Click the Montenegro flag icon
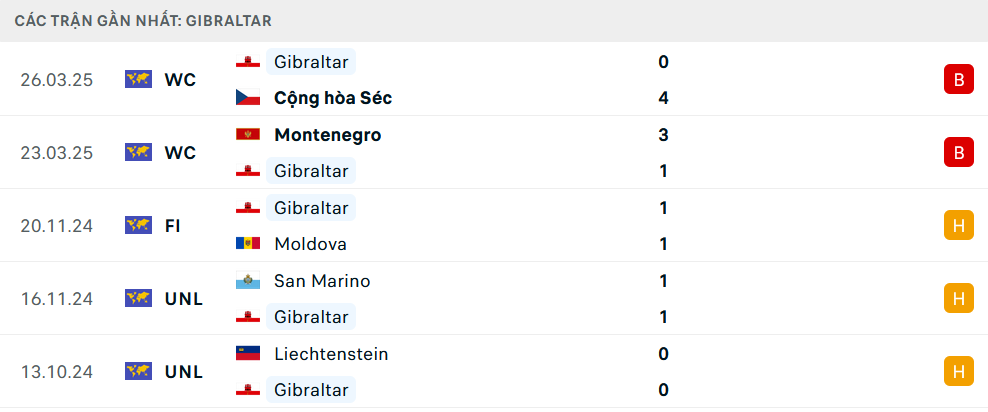Viewport: 988px width, 412px height. (x=248, y=135)
